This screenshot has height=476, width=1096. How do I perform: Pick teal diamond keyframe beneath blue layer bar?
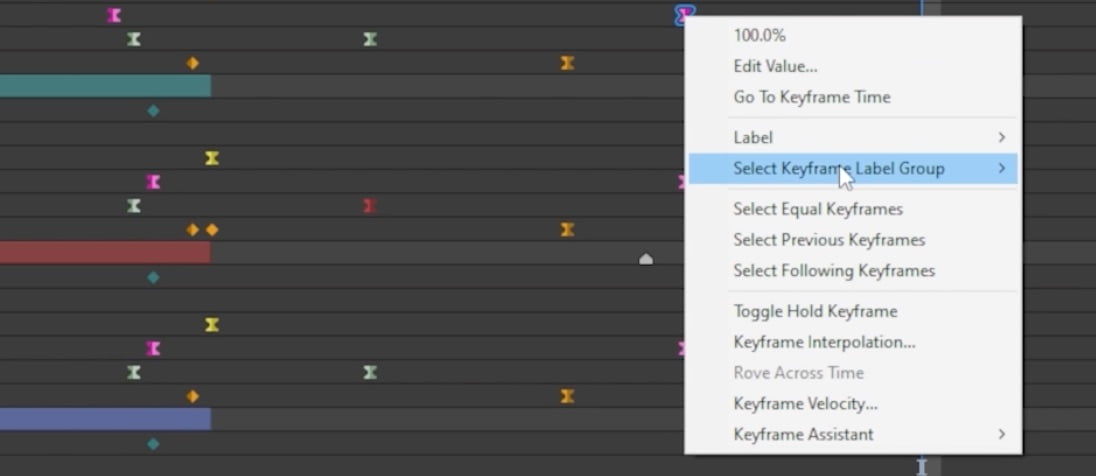(153, 444)
